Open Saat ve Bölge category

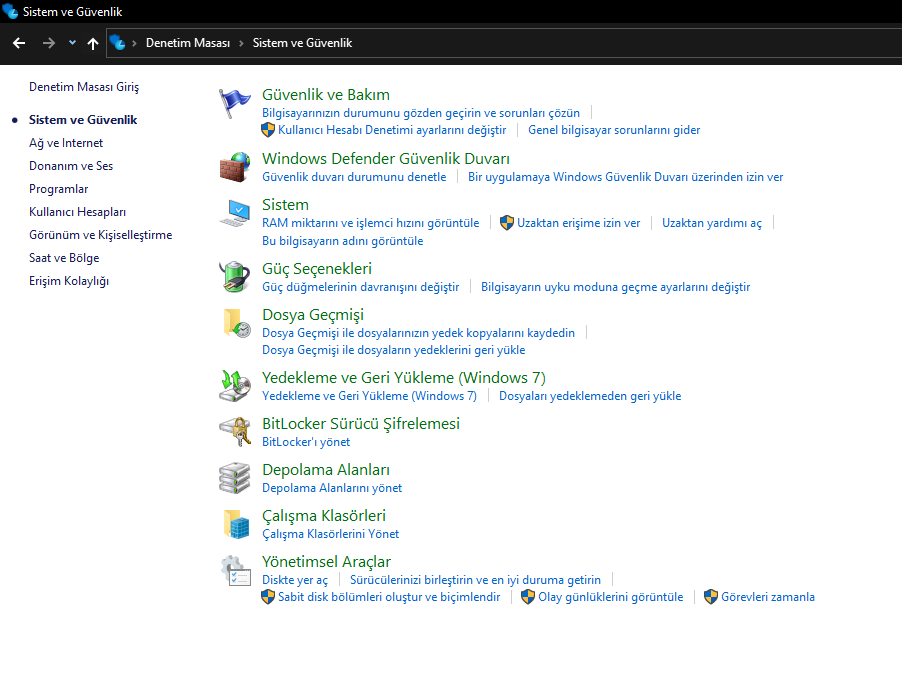coord(64,258)
